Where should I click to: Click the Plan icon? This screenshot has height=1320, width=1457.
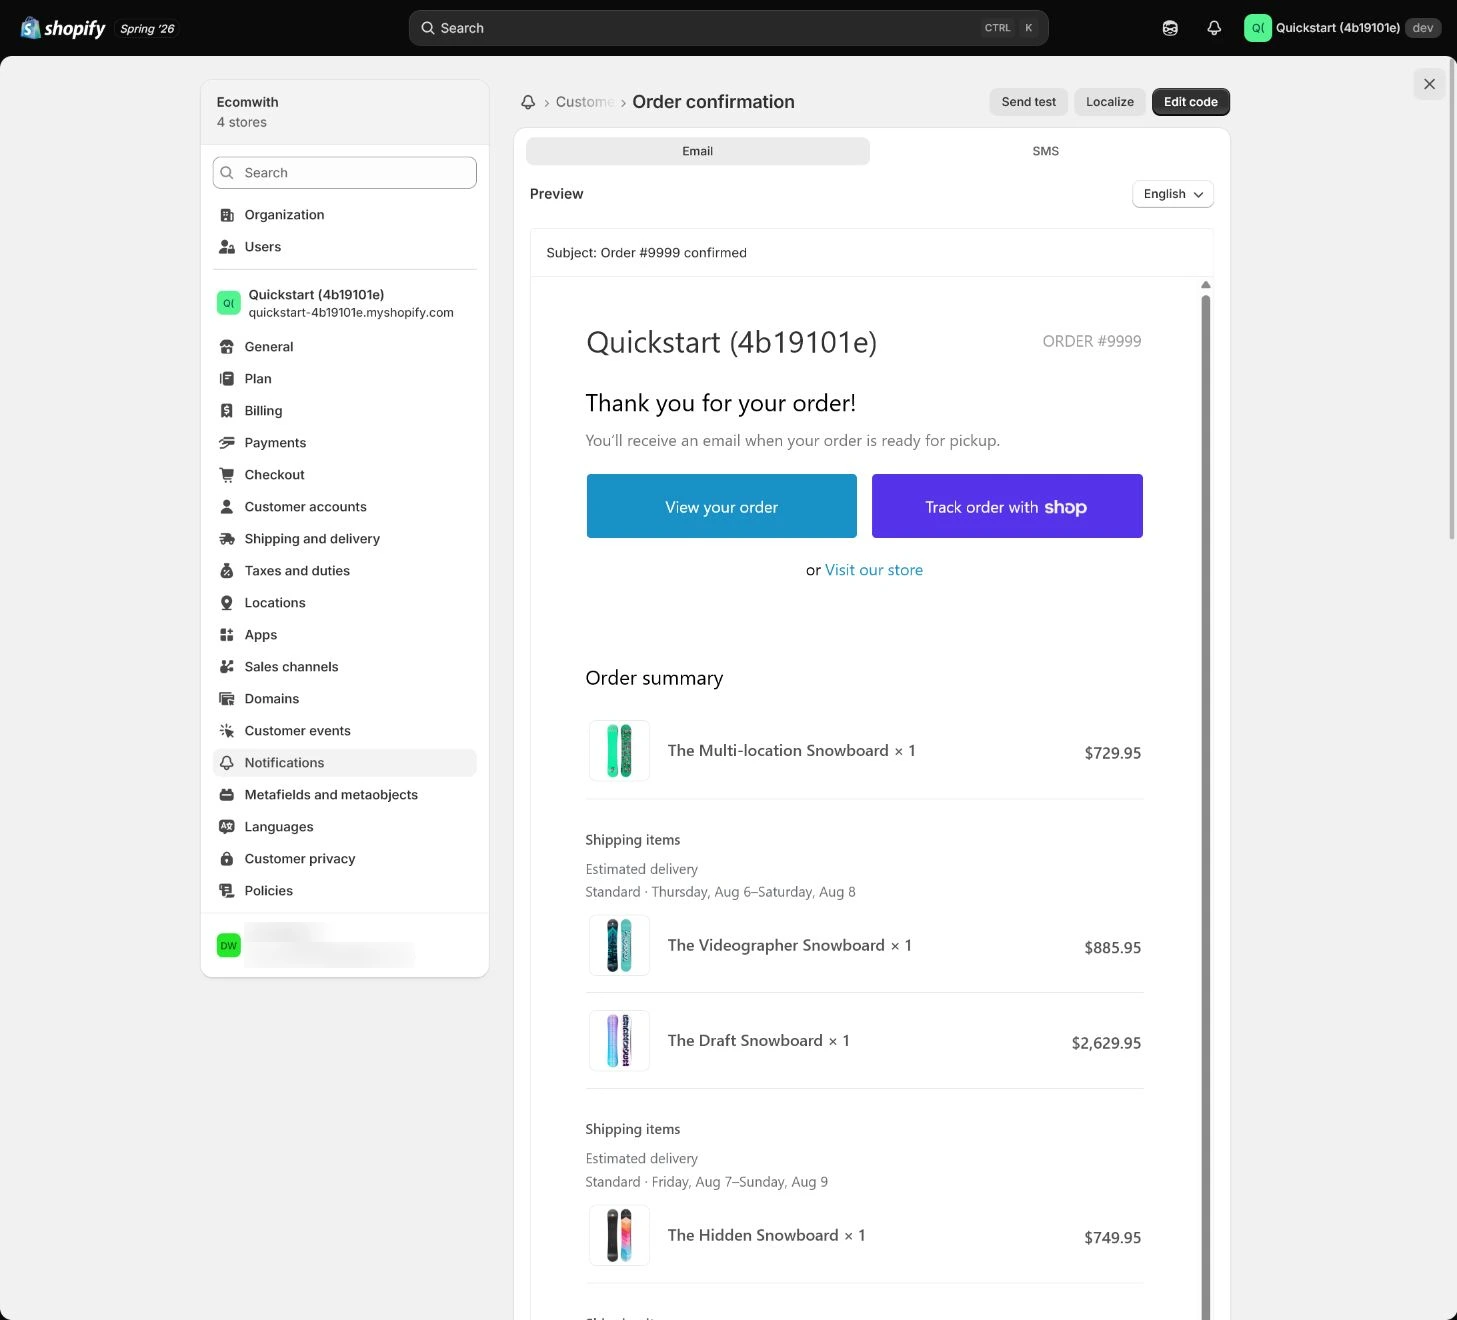227,379
